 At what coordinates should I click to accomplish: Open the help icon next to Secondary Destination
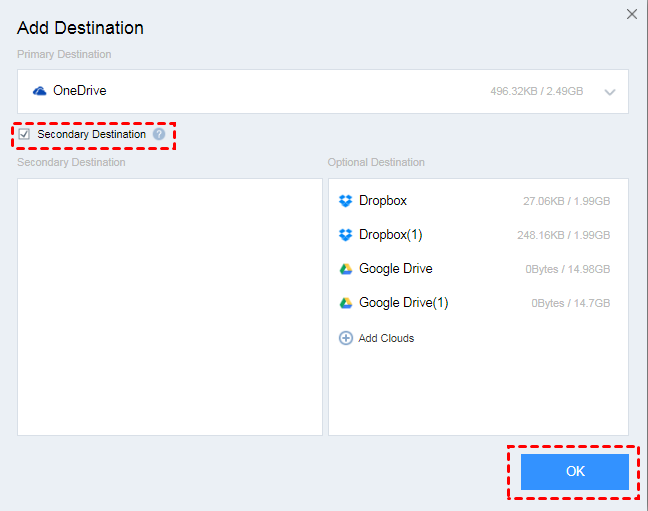[159, 134]
